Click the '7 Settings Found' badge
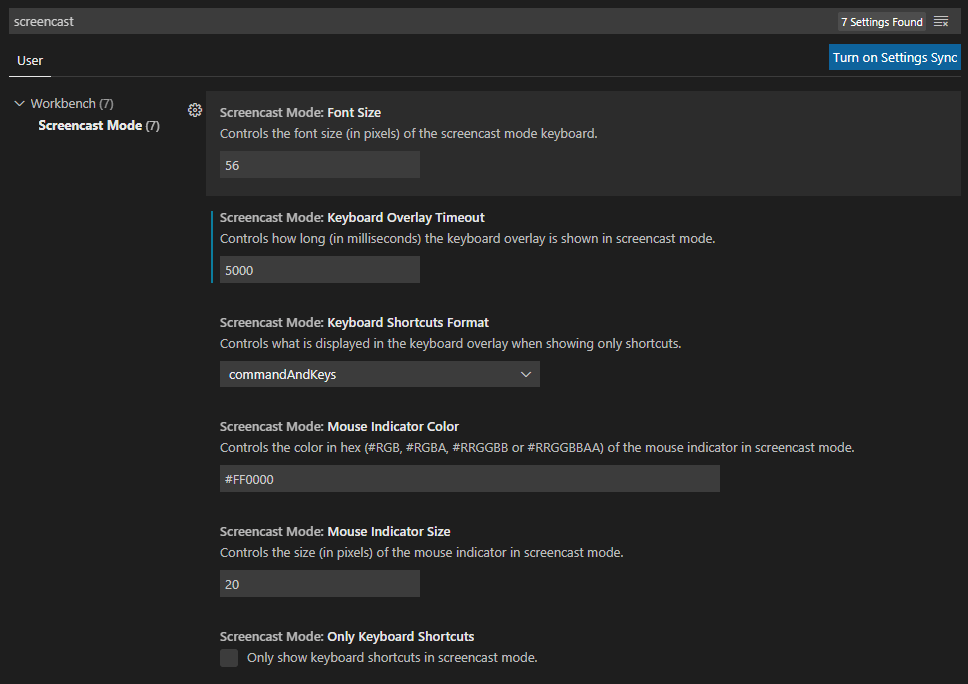Viewport: 968px width, 684px height. 881,21
